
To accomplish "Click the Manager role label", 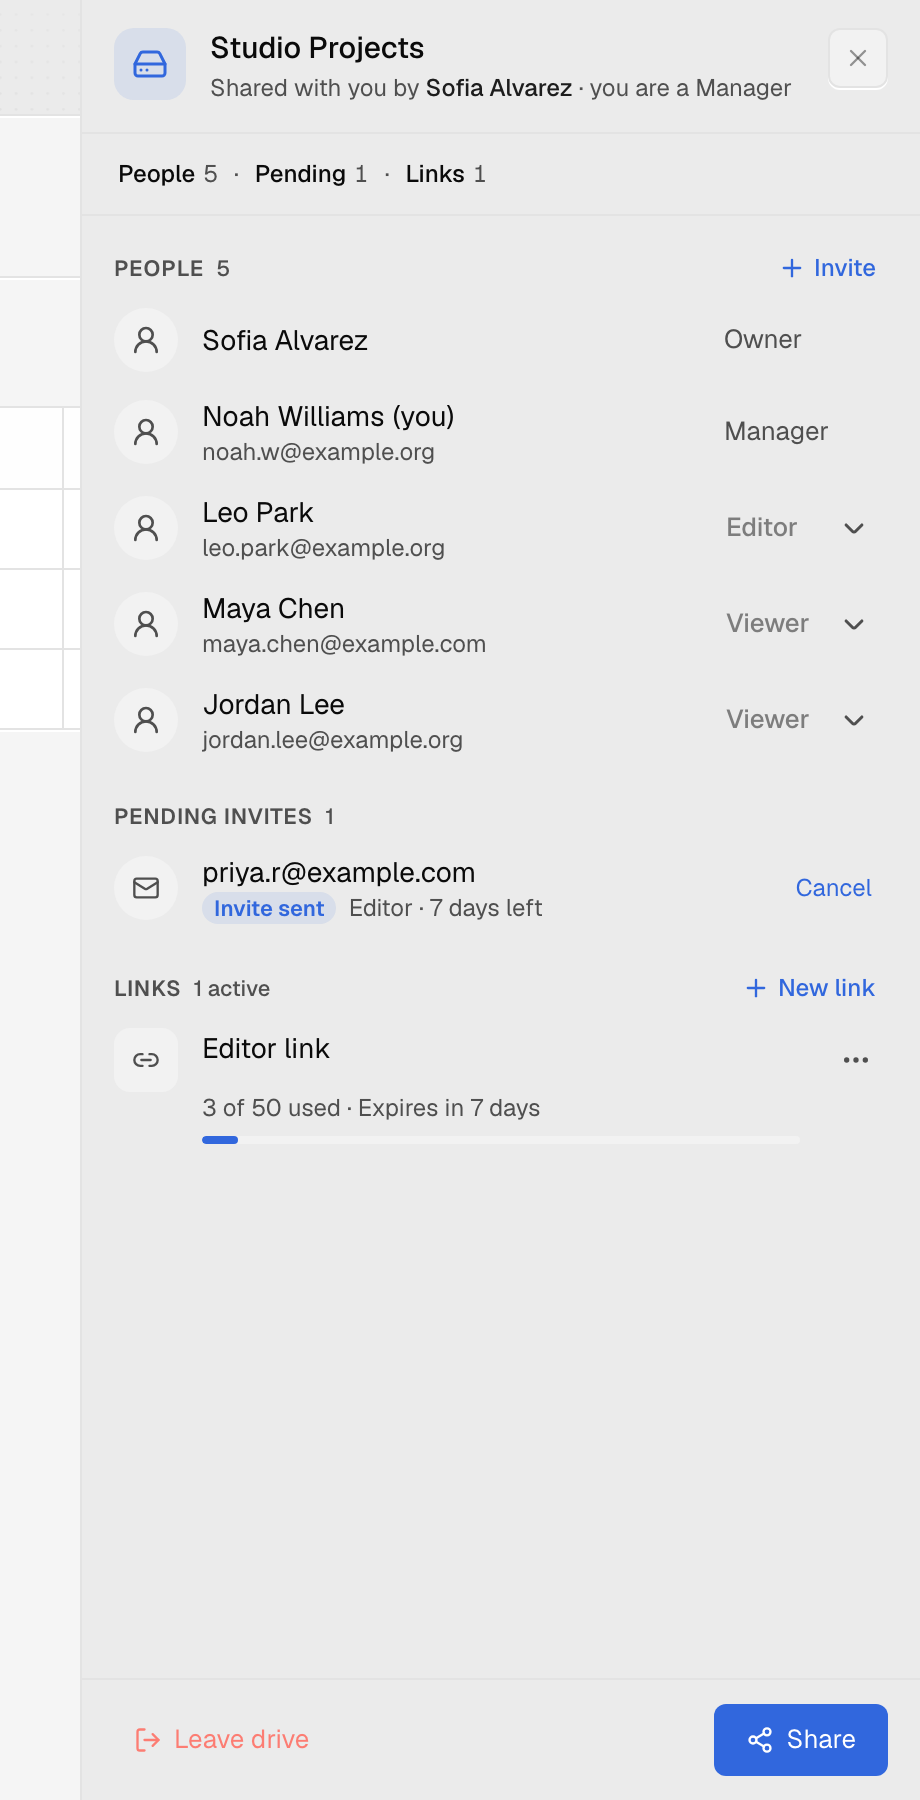I will pos(776,432).
